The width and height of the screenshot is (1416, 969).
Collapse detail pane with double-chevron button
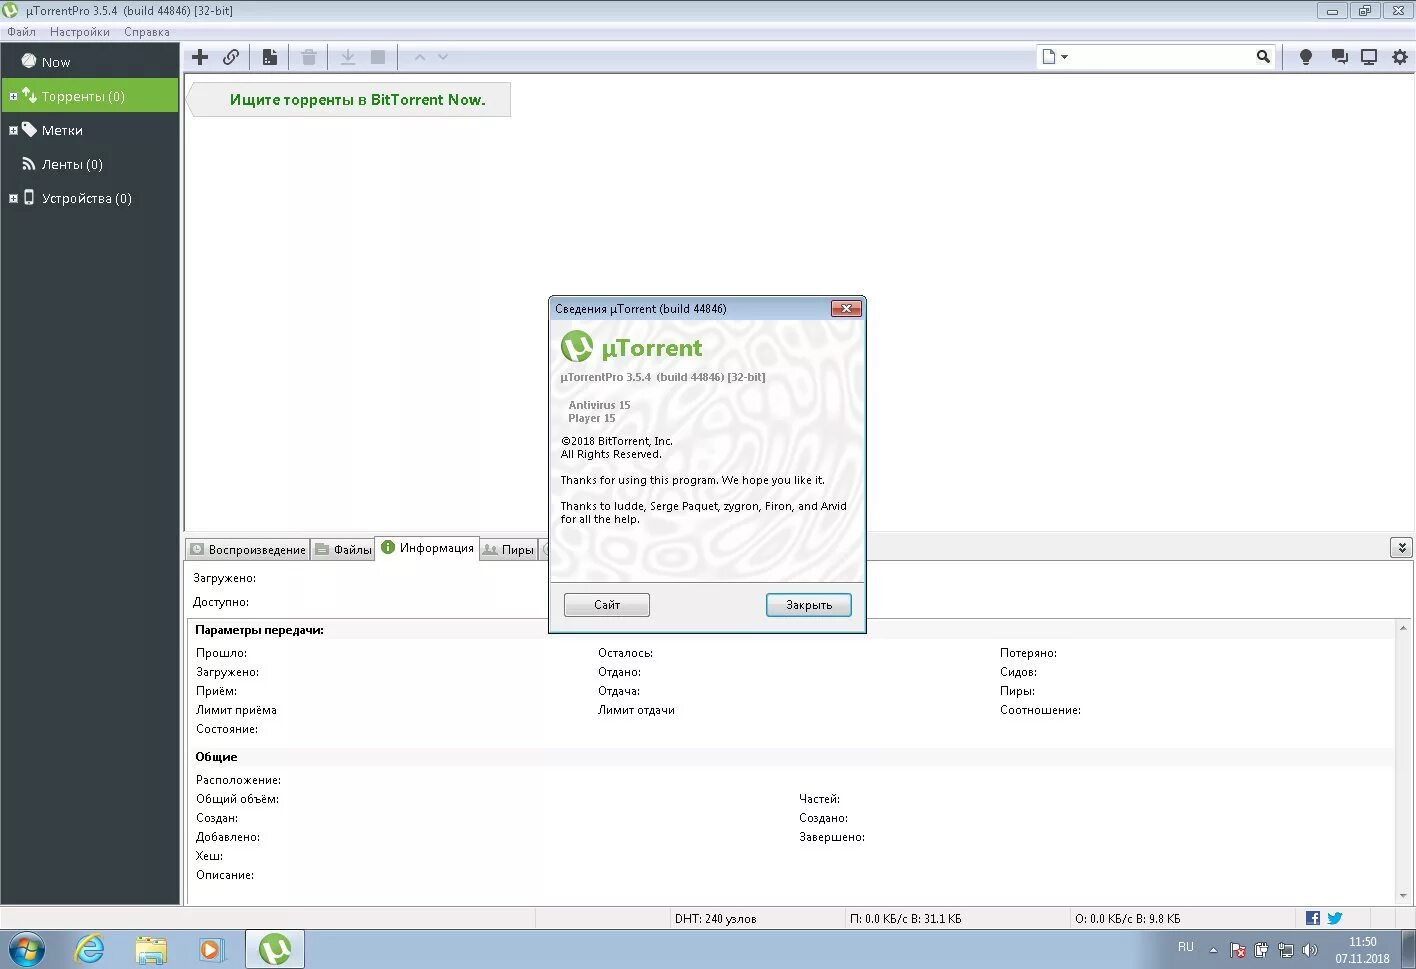coord(1401,547)
